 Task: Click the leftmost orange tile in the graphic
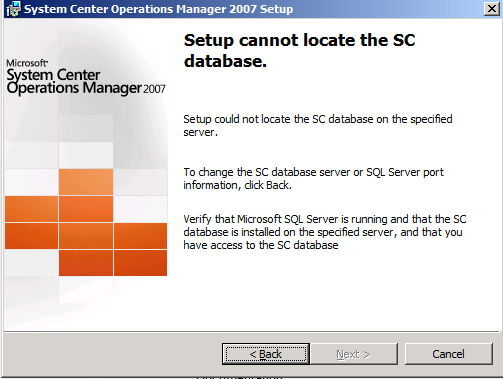(x=31, y=209)
